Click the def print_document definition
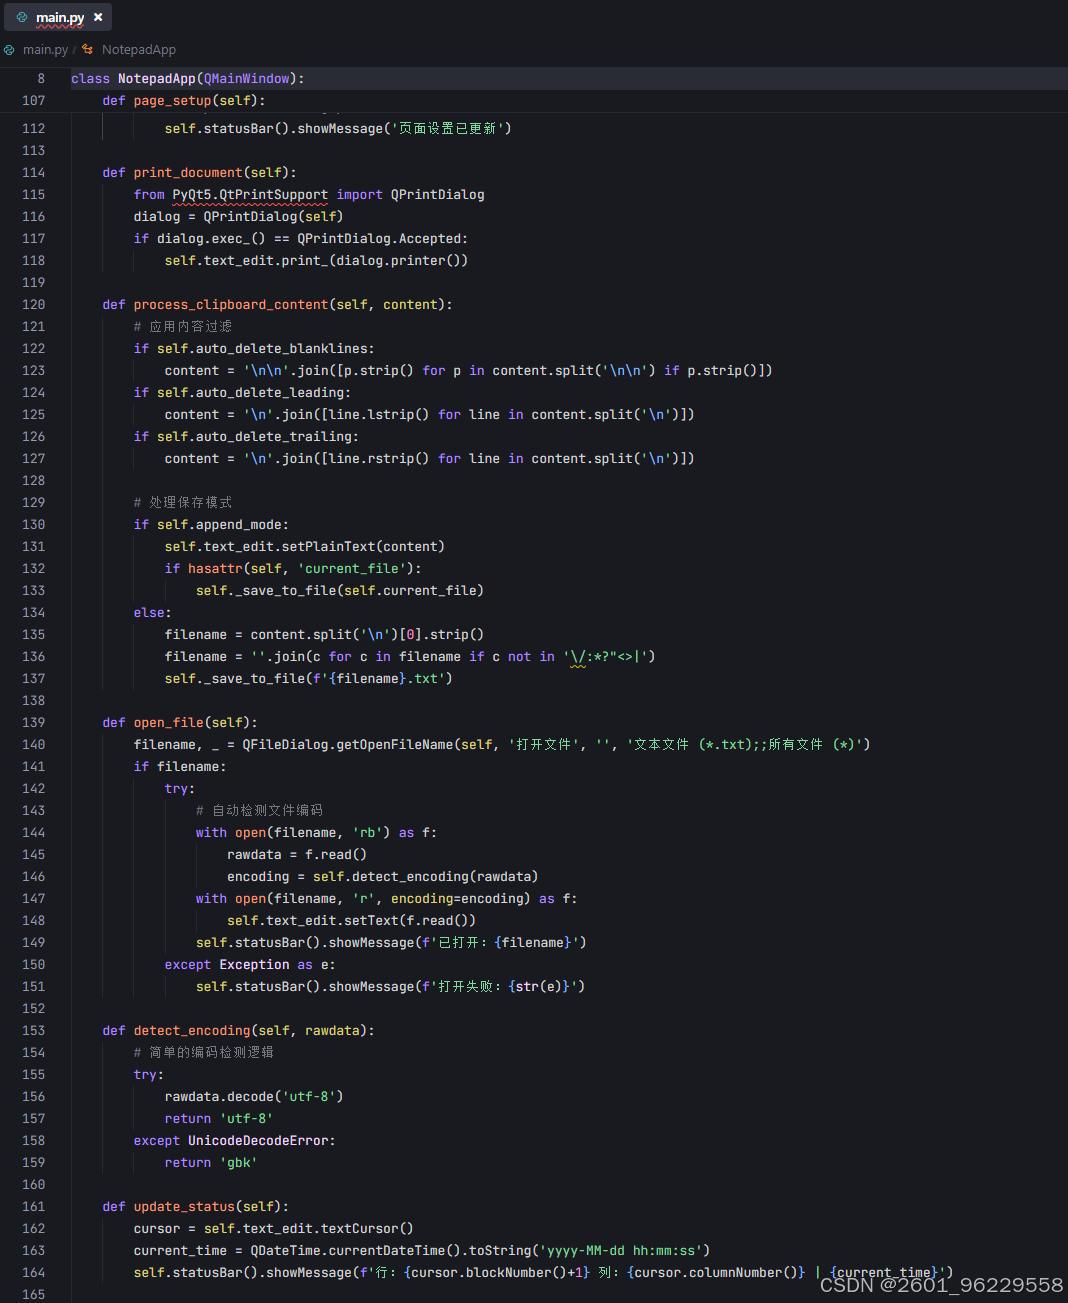The height and width of the screenshot is (1303, 1068). click(199, 172)
